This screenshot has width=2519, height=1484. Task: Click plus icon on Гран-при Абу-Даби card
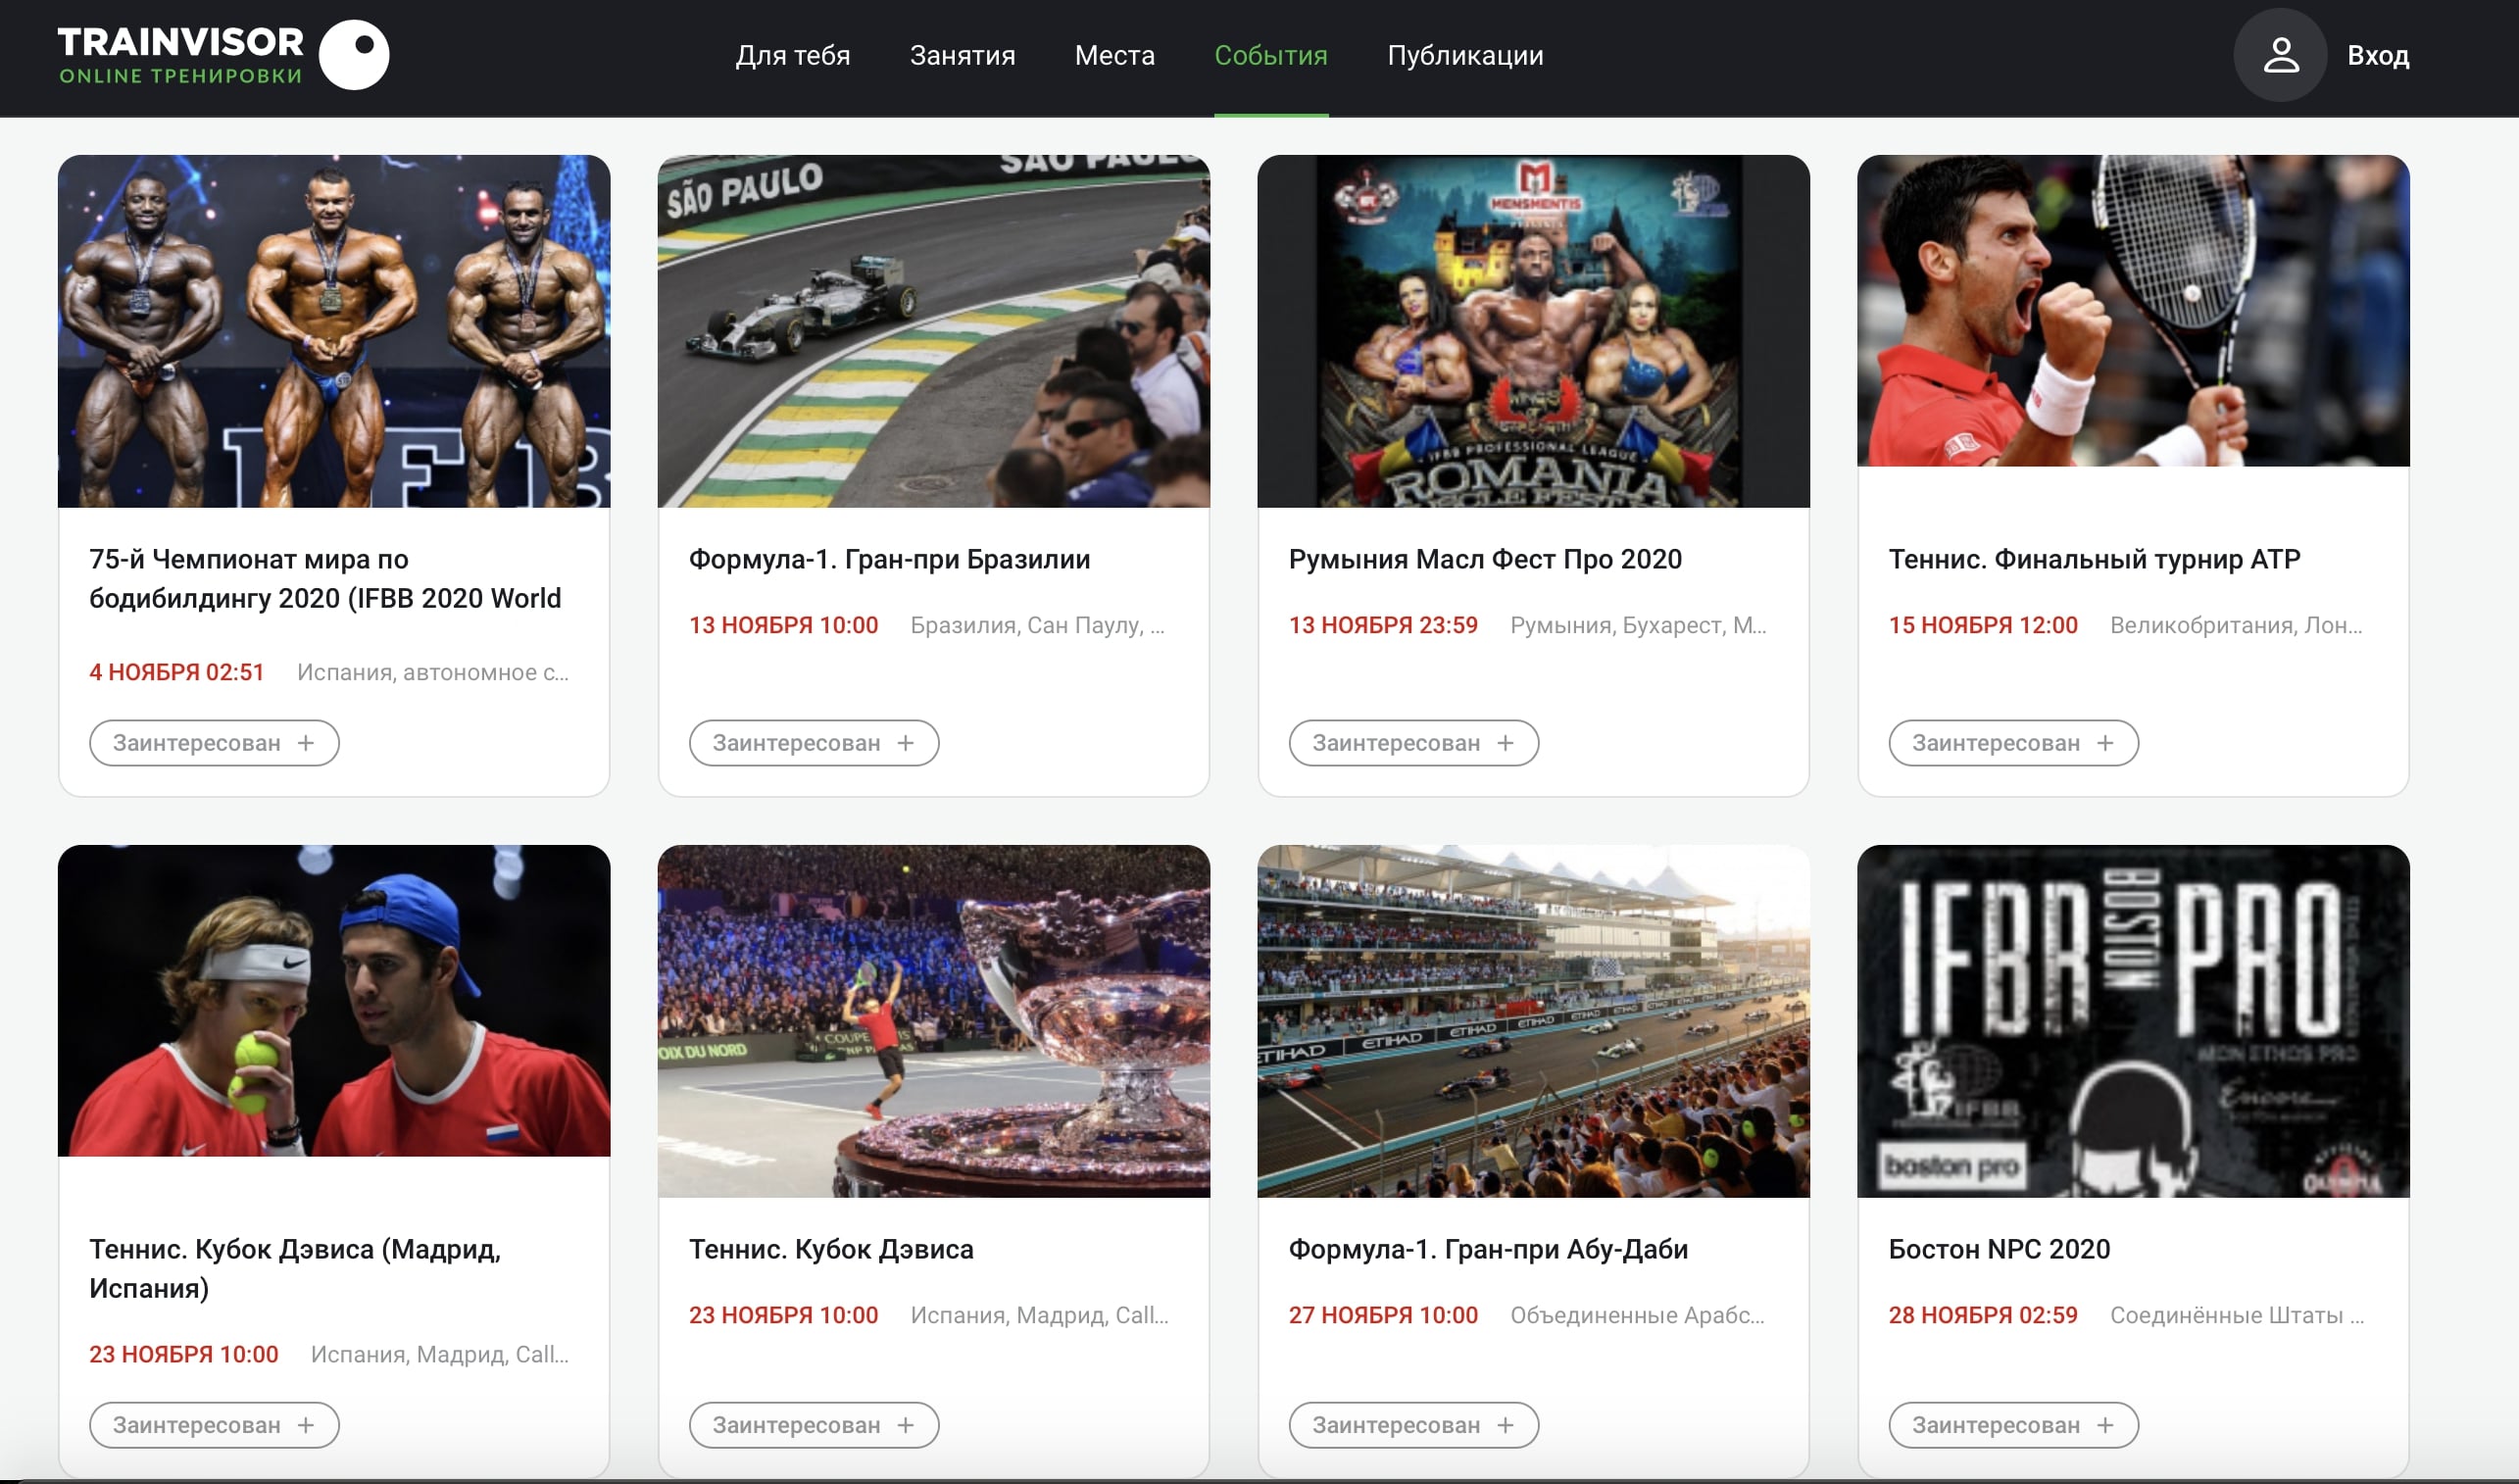coord(1505,1425)
